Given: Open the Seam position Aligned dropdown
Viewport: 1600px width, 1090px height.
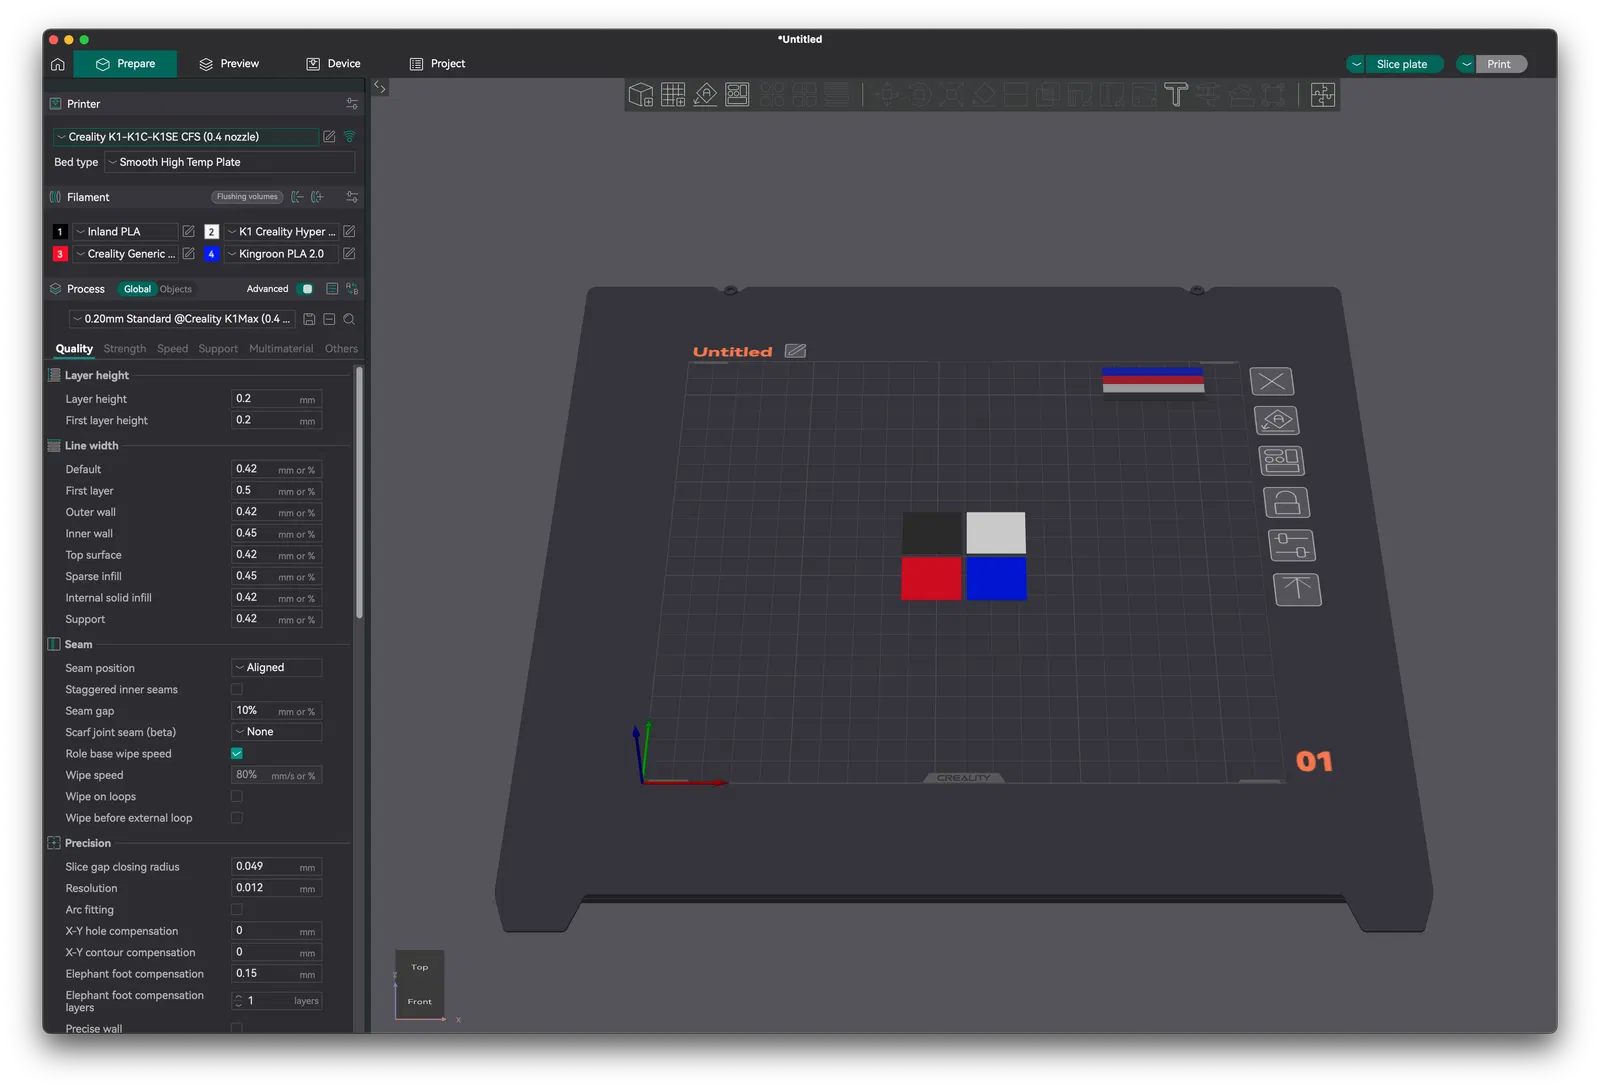Looking at the screenshot, I should pyautogui.click(x=277, y=668).
